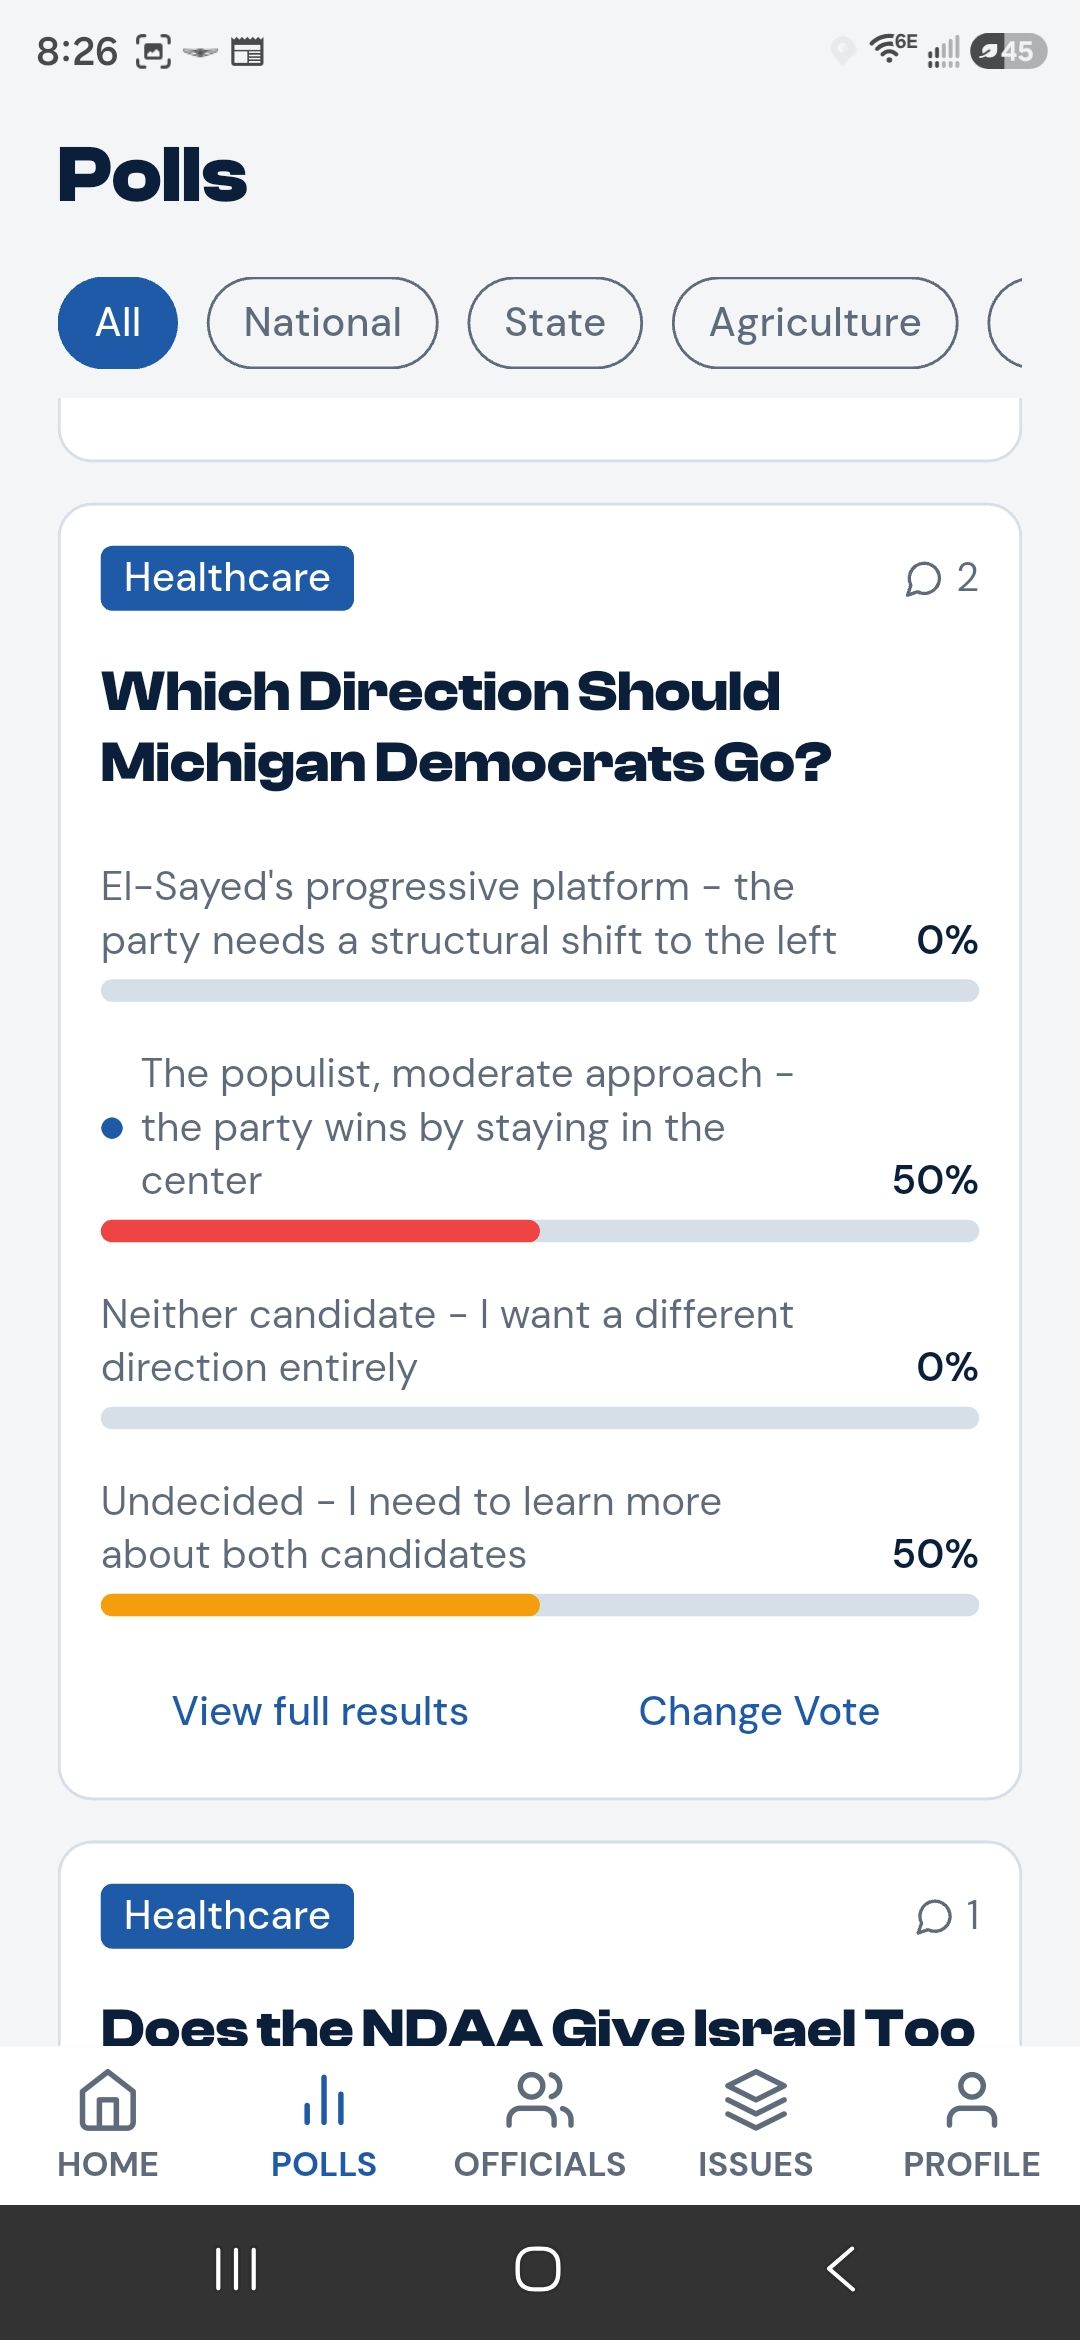Open the Profile person icon
Screen dimensions: 1080x2340
pos(972,2100)
